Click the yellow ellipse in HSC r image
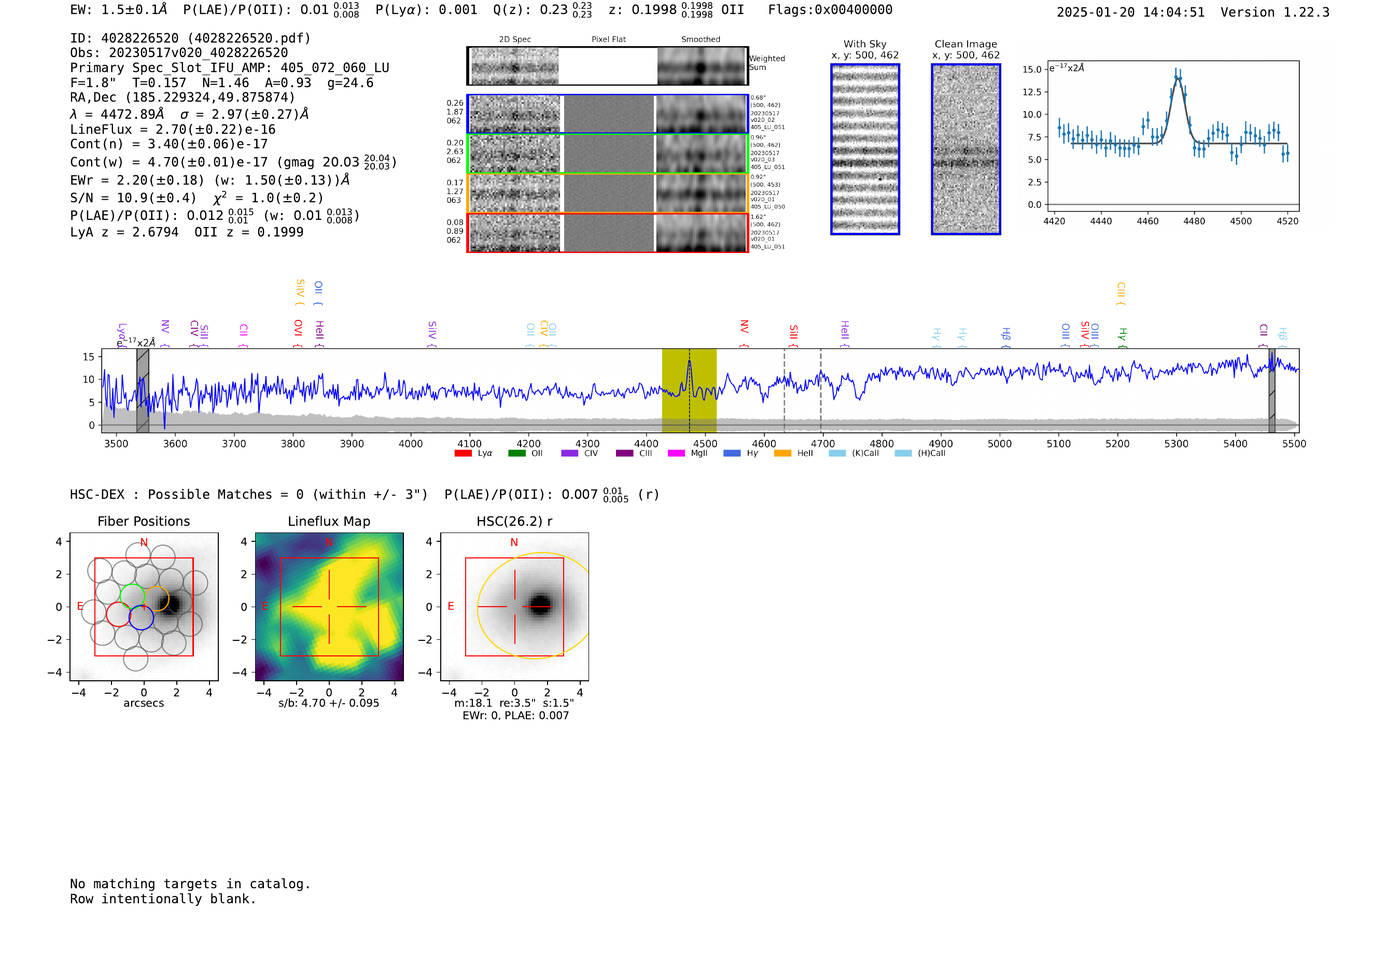Viewport: 1400px width, 953px height. click(x=534, y=605)
